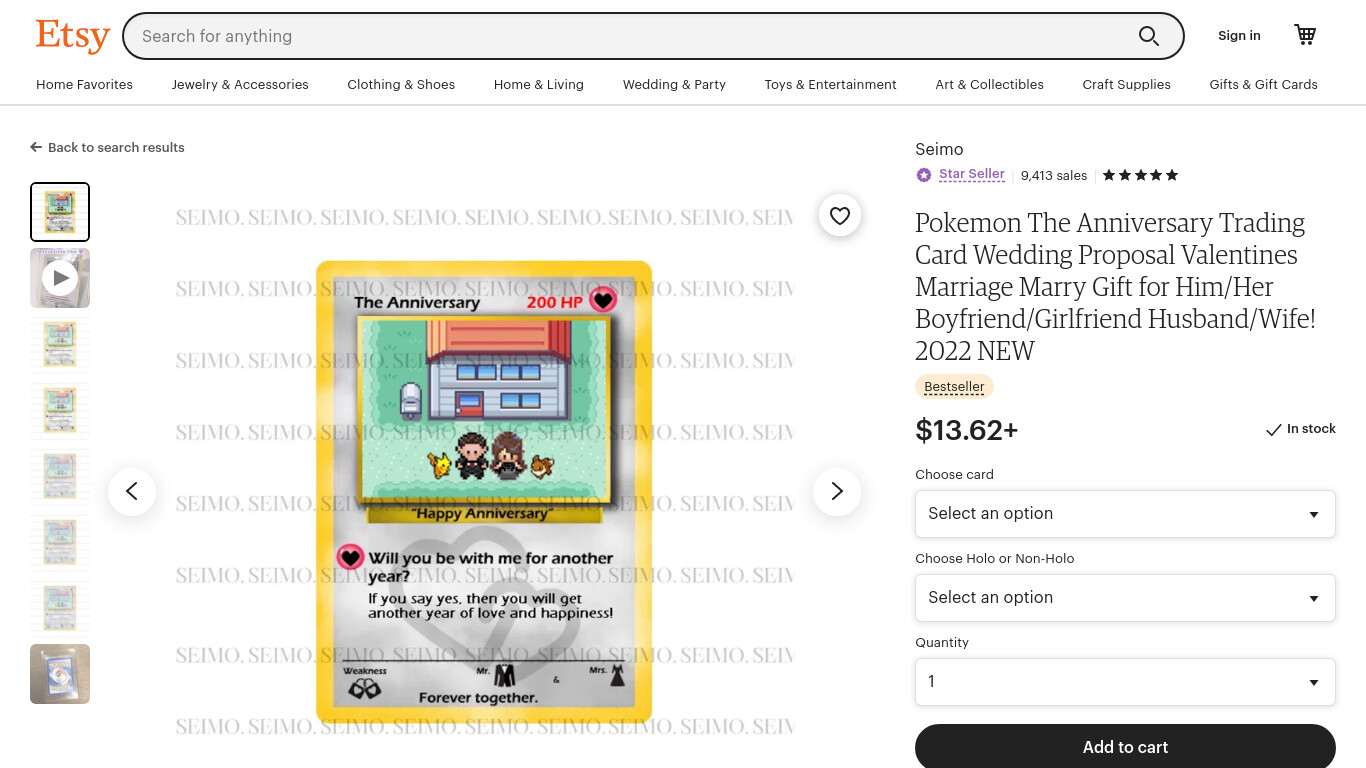This screenshot has height=768, width=1366.
Task: Click the main anniversary card image
Action: click(484, 491)
